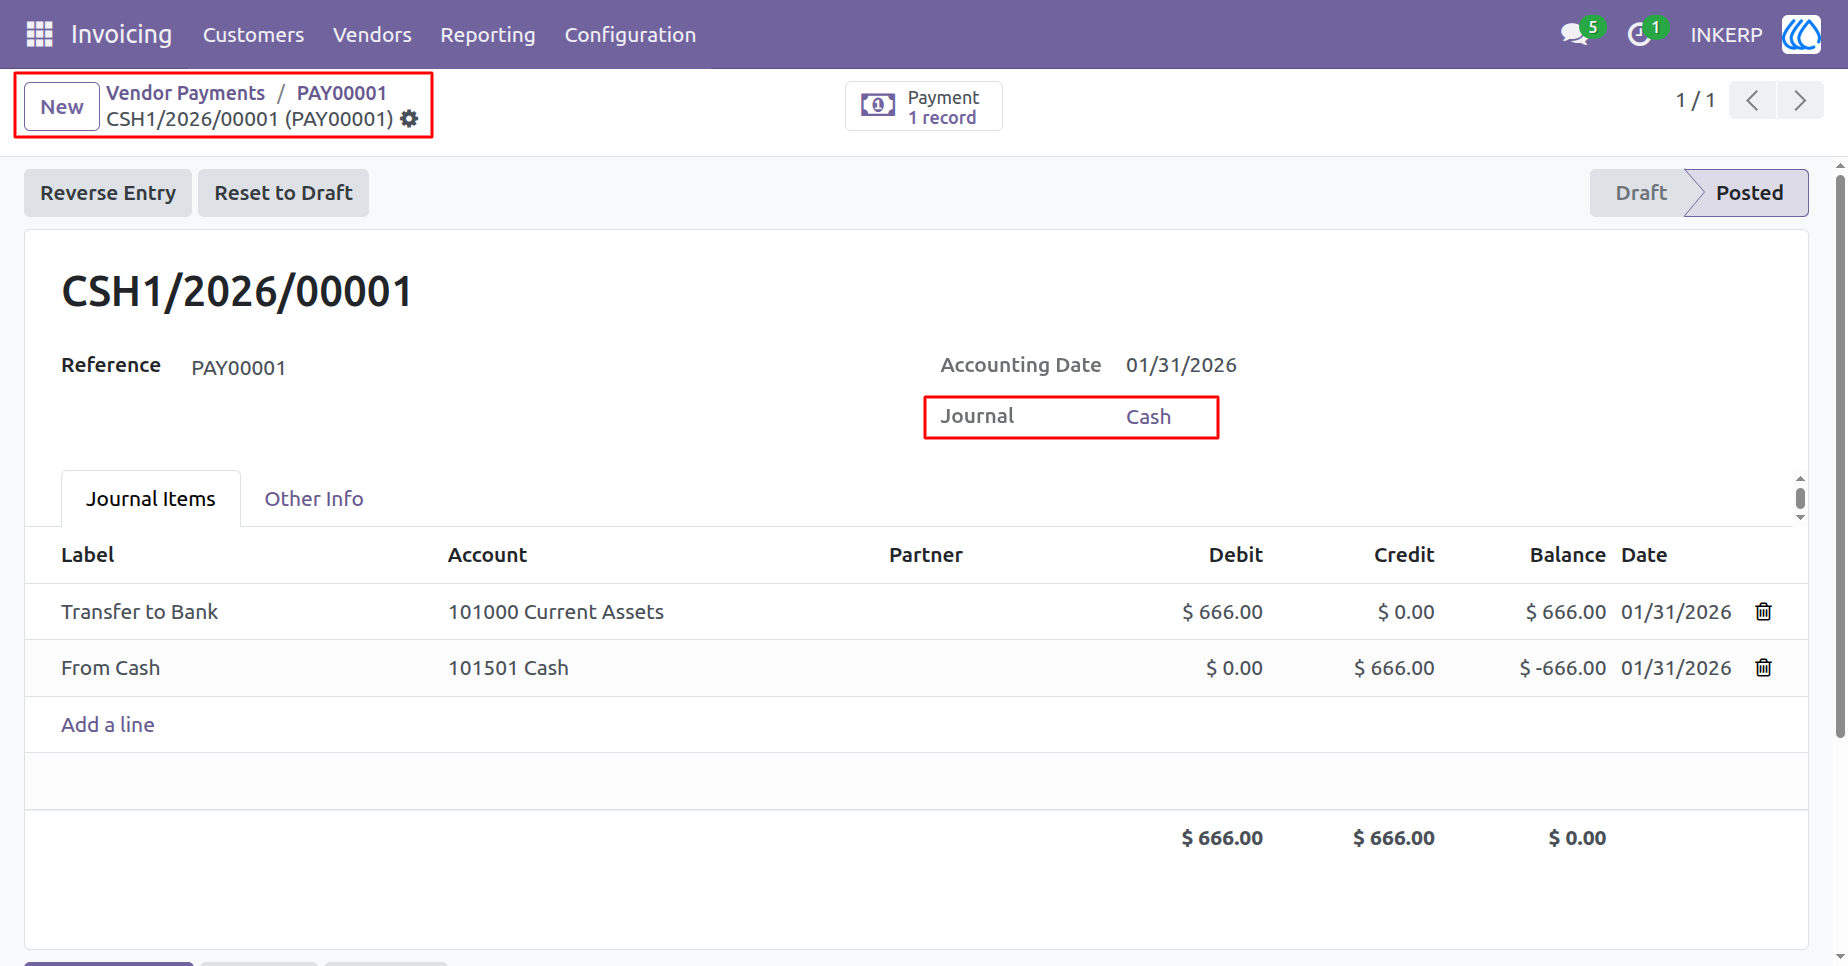Open the apps grid menu icon
This screenshot has height=966, width=1848.
39,34
